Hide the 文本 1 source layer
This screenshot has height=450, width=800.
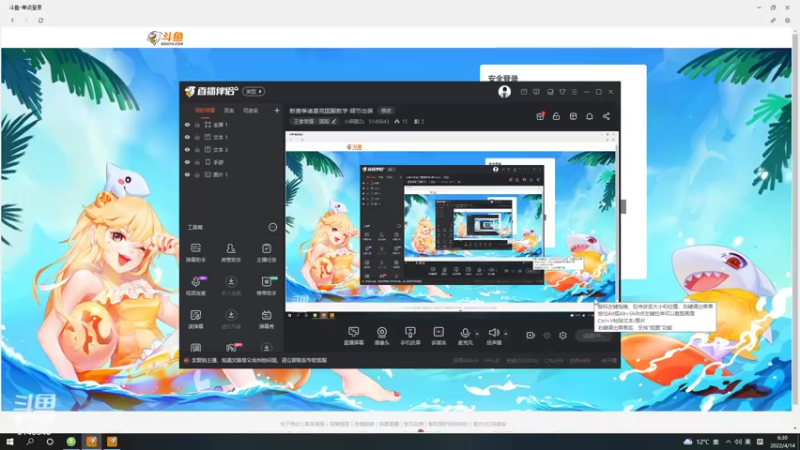pos(187,137)
